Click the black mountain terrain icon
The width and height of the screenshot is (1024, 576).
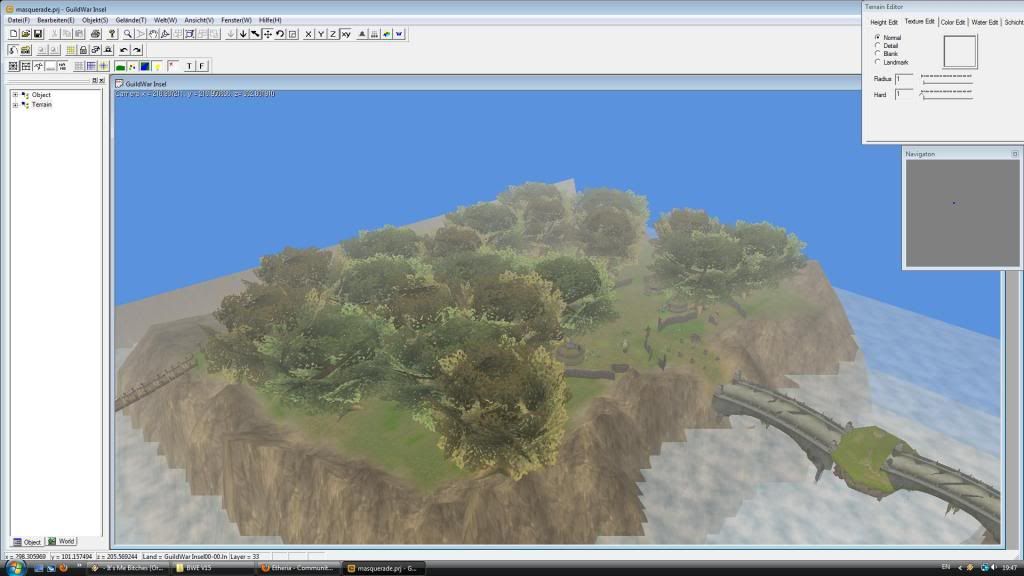pyautogui.click(x=362, y=34)
